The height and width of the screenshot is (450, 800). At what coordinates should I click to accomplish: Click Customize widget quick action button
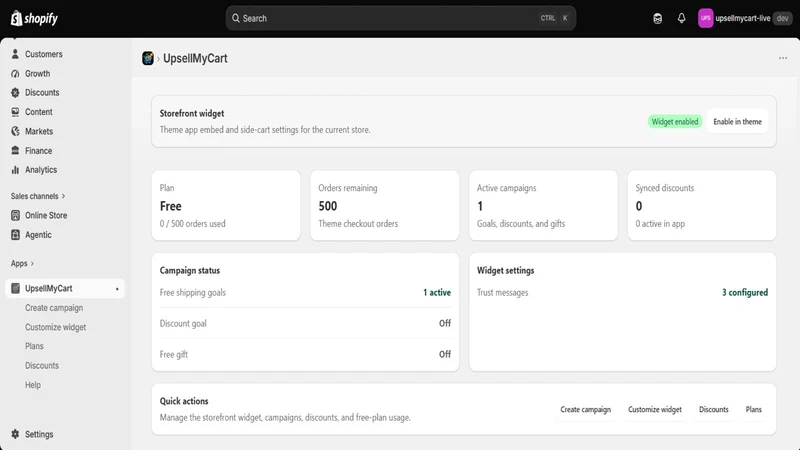(655, 409)
